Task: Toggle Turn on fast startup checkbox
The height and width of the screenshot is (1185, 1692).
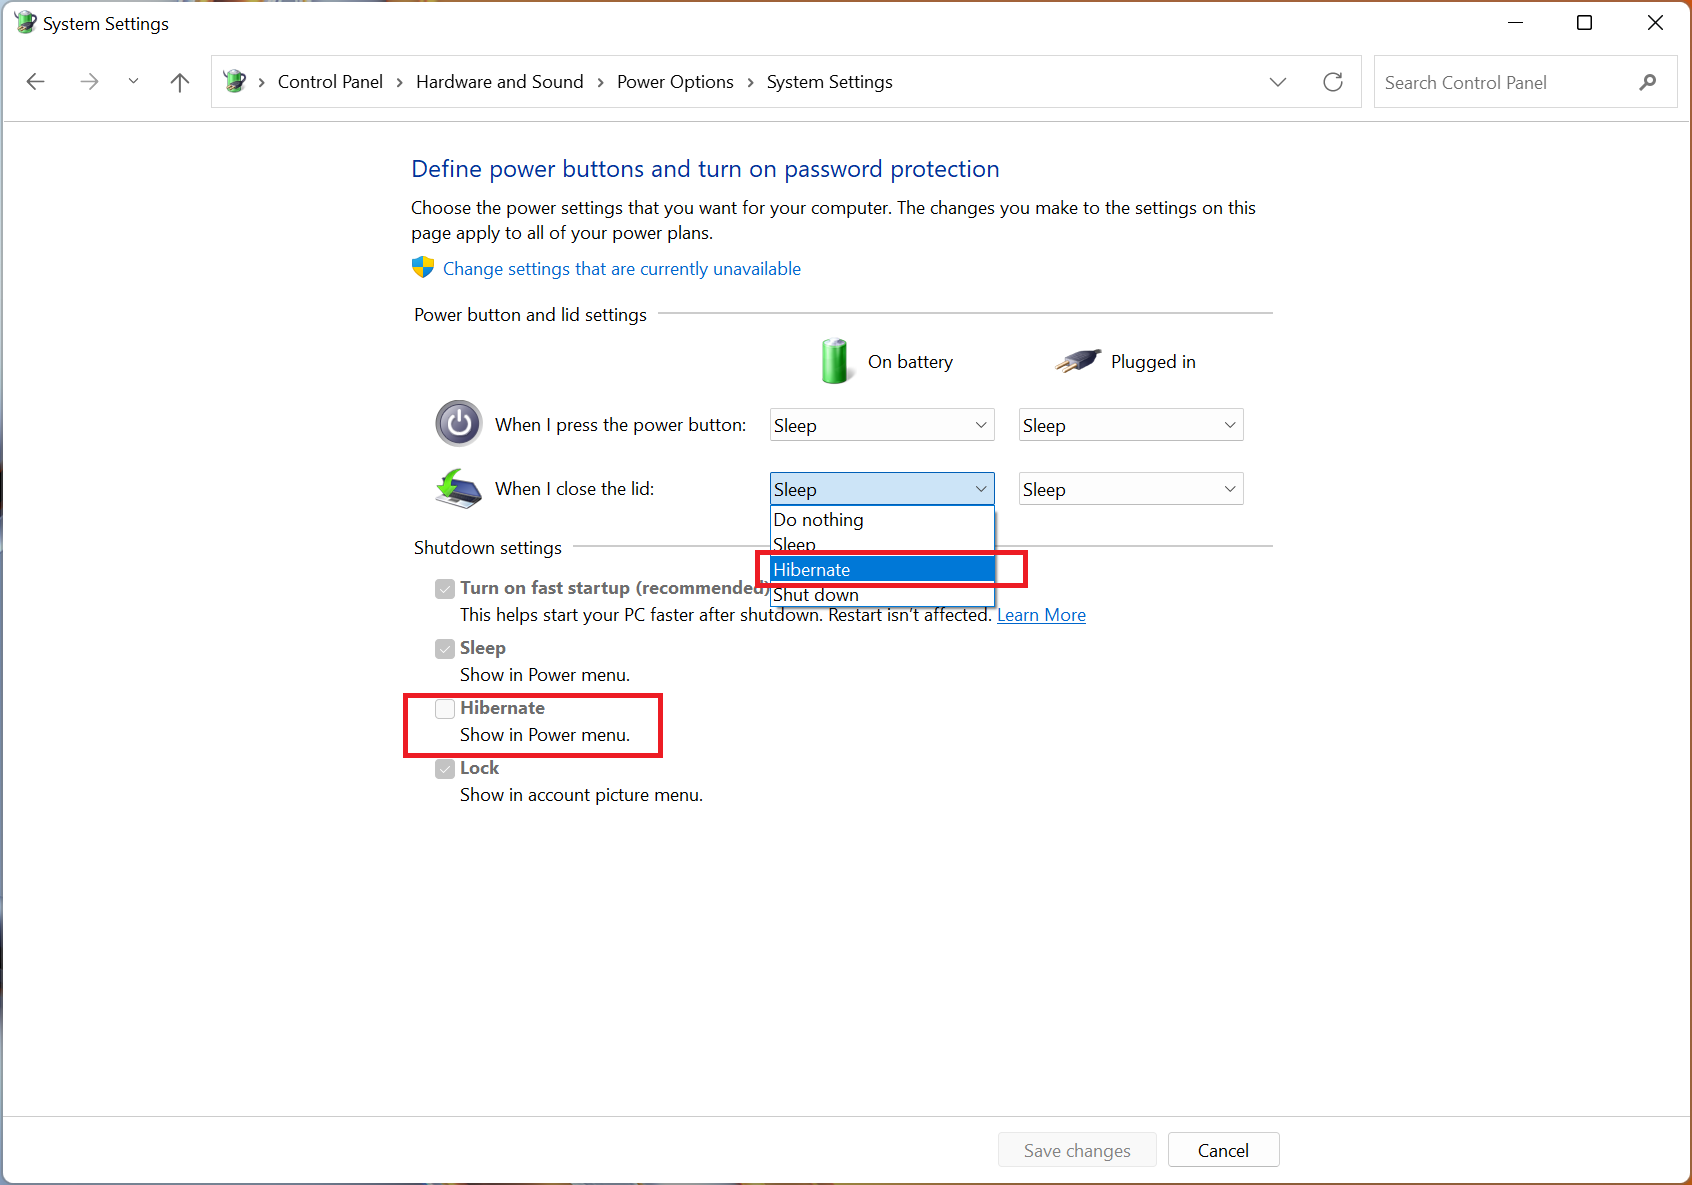Action: (445, 589)
